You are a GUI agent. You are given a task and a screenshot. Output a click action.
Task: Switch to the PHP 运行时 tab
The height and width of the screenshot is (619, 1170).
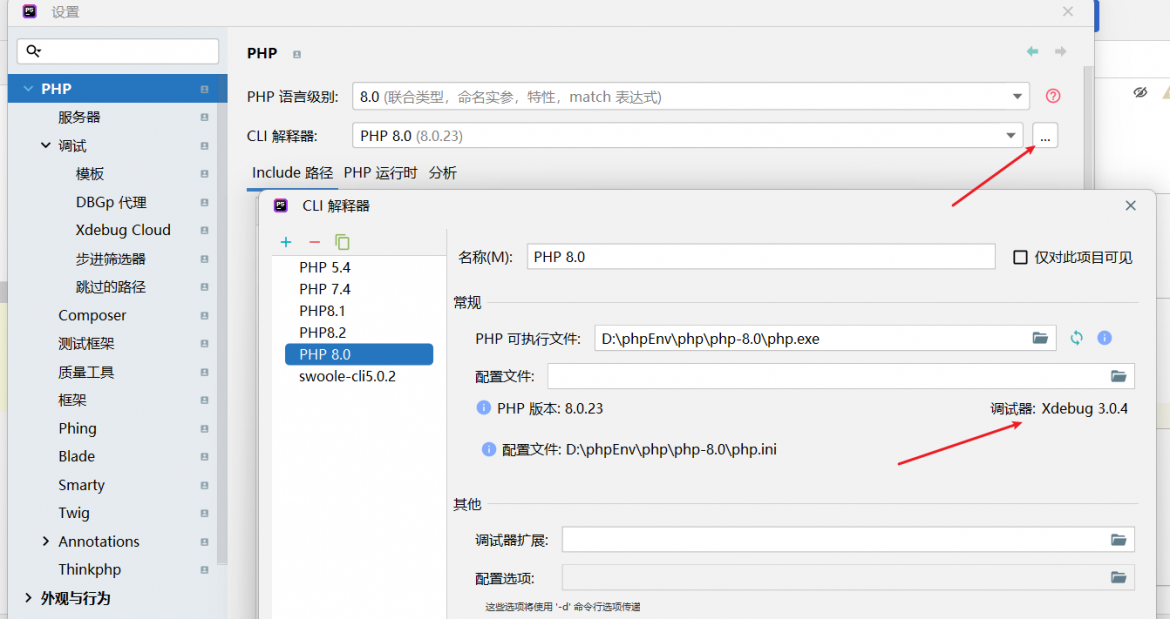(380, 173)
